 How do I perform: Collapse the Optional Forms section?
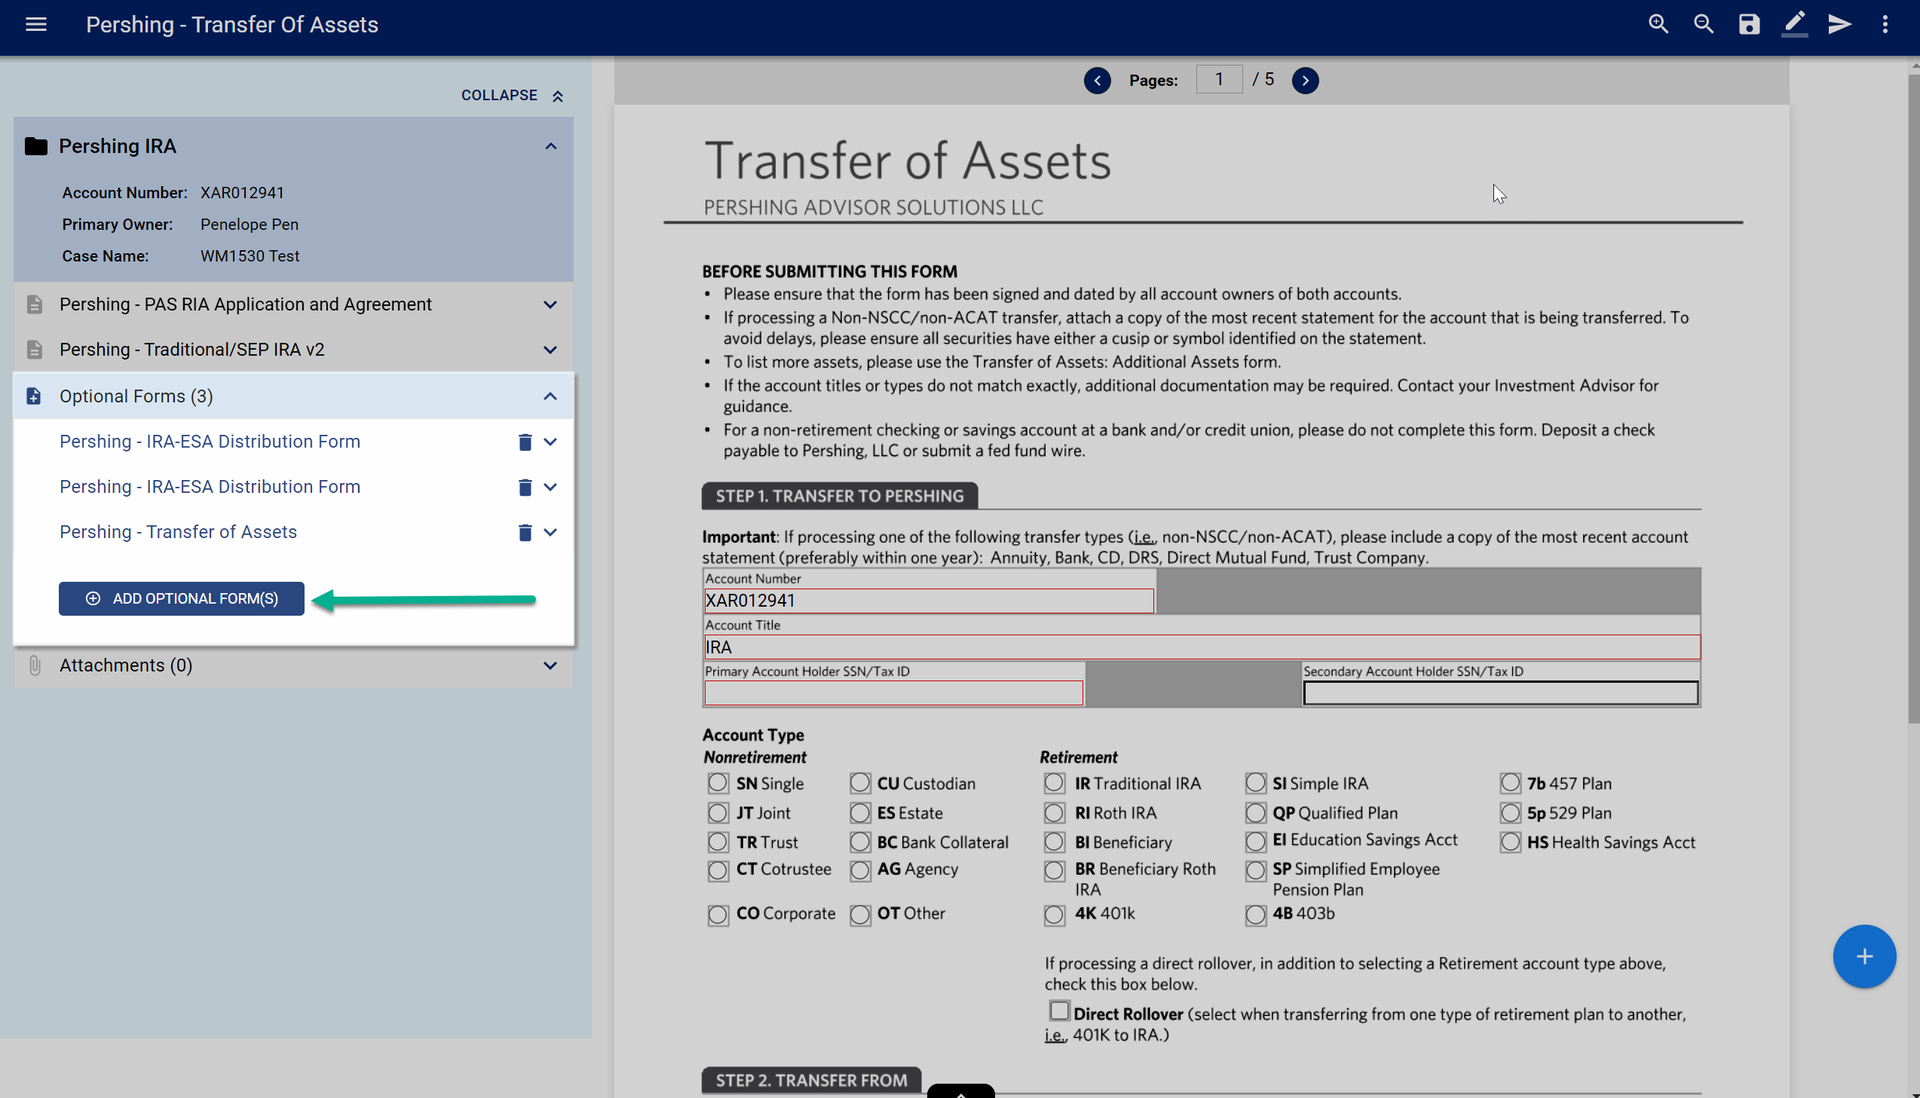coord(550,396)
